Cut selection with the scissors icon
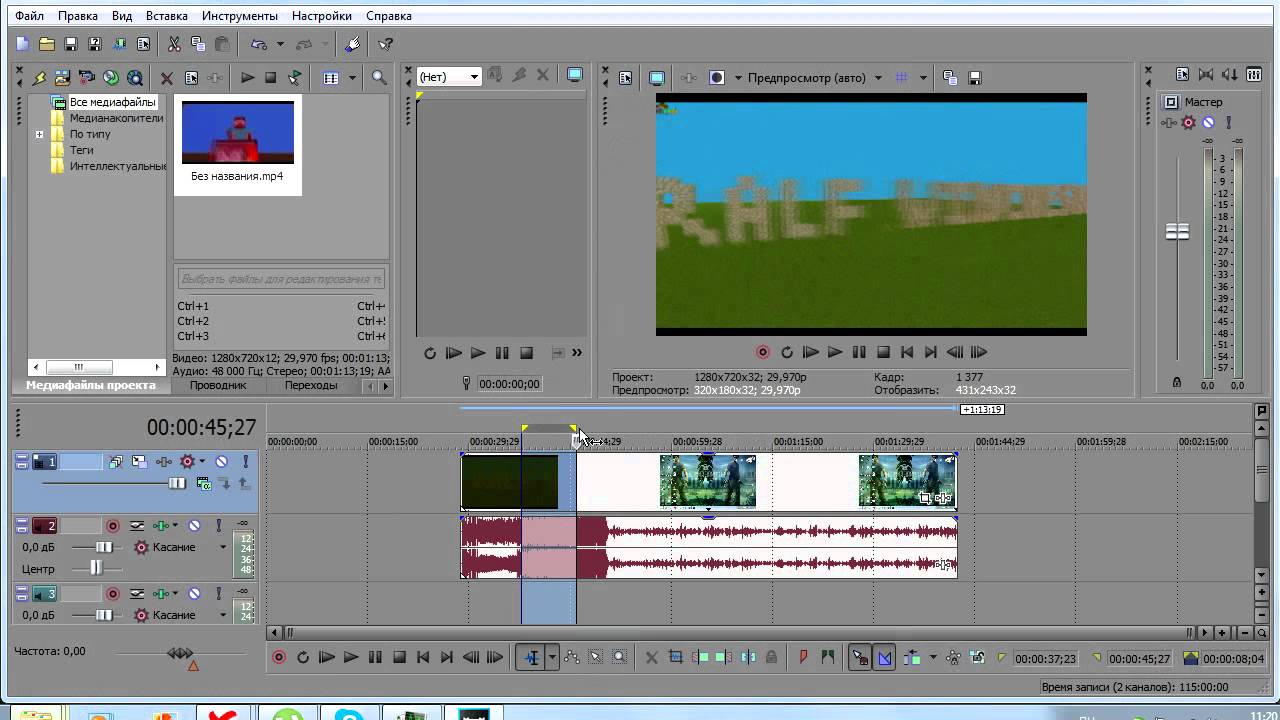This screenshot has width=1280, height=720. 174,44
